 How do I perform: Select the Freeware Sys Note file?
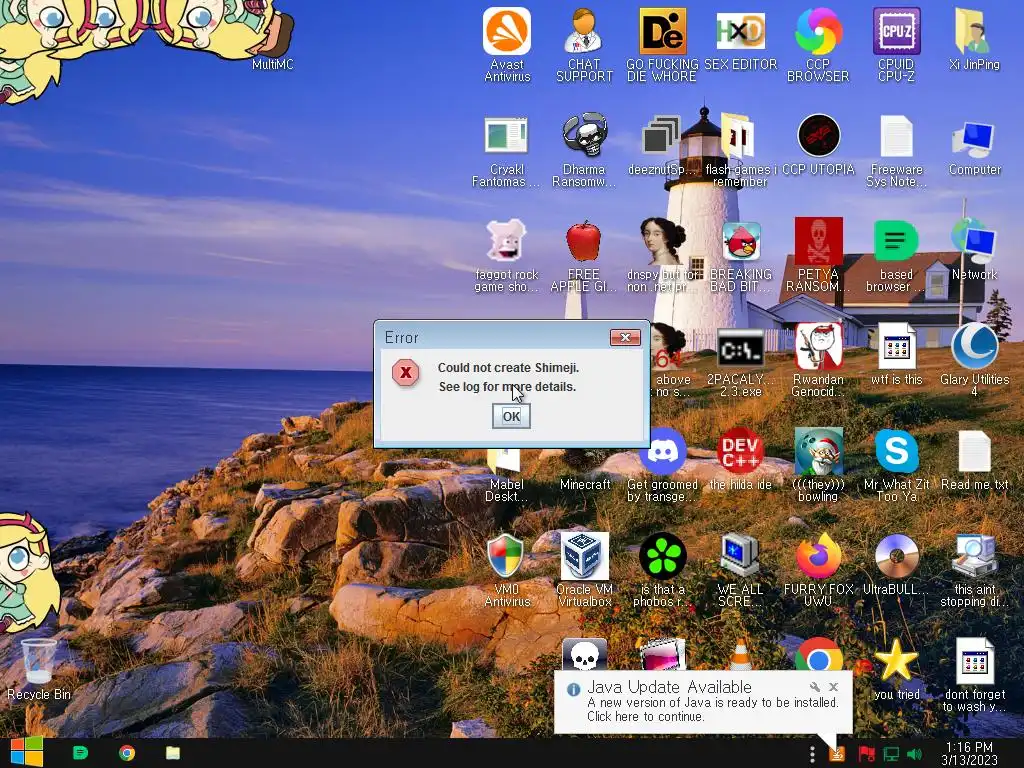pos(896,151)
